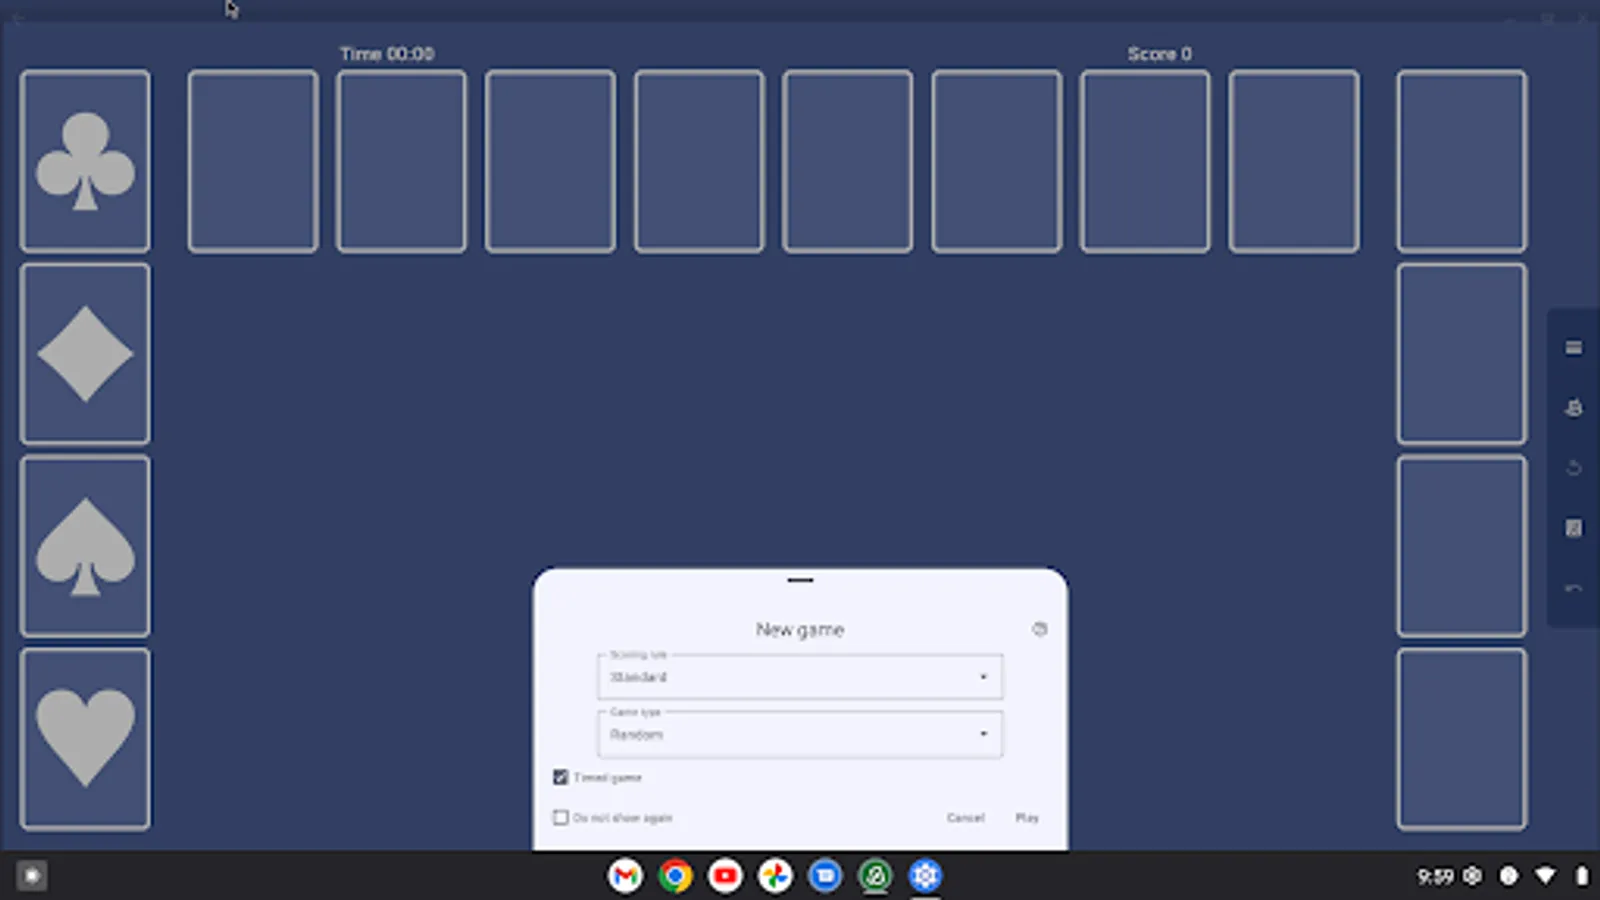Select the diamonds foundation pile
Image resolution: width=1600 pixels, height=900 pixels.
coord(85,352)
